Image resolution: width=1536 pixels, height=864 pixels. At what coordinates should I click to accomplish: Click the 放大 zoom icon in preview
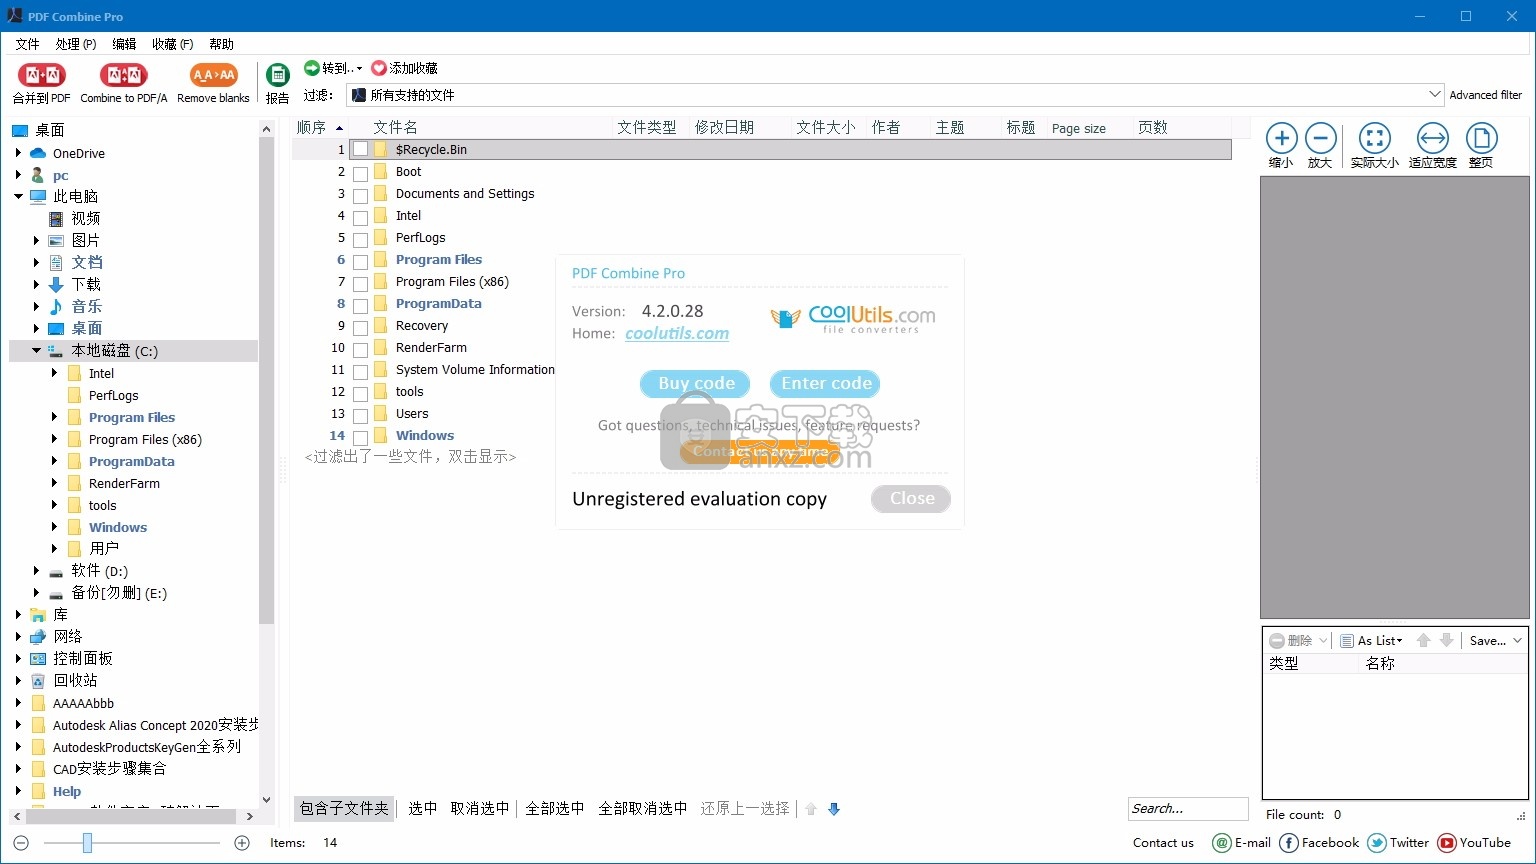1320,138
